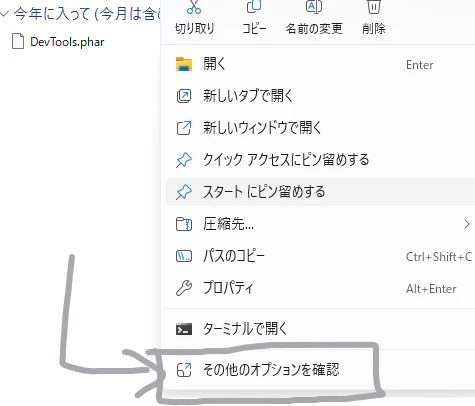Screen dimensions: 475x406
Task: Expand the 圧縮先... submenu arrow
Action: coord(467,224)
